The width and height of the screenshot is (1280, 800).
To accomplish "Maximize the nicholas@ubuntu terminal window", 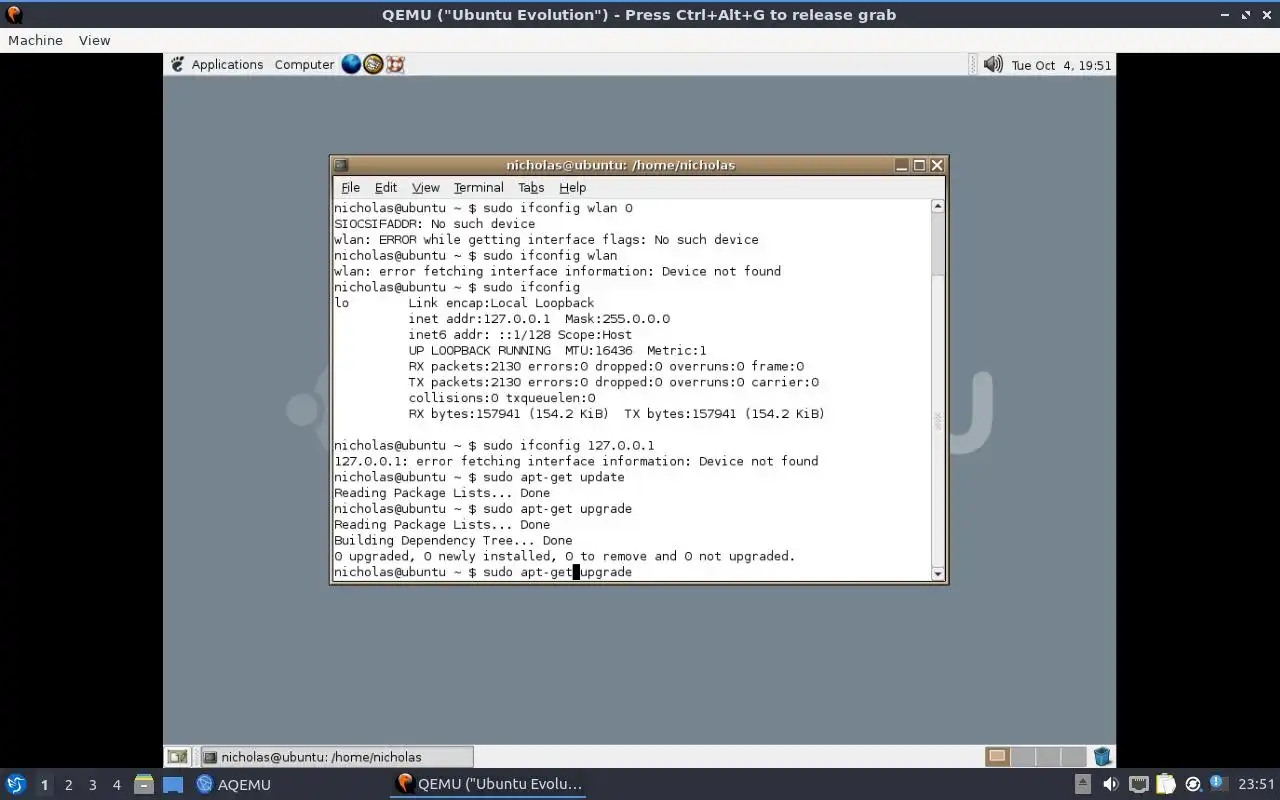I will coord(920,165).
